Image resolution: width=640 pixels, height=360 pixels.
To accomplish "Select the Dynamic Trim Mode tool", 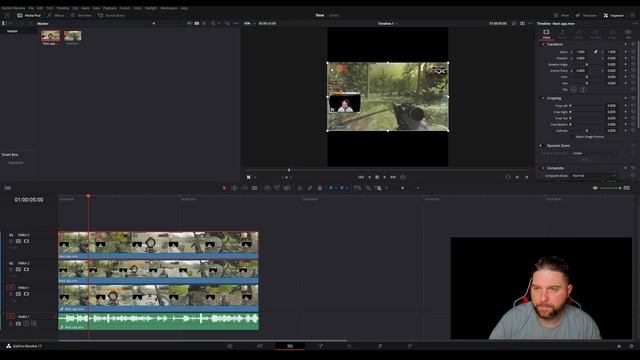I will [x=244, y=188].
